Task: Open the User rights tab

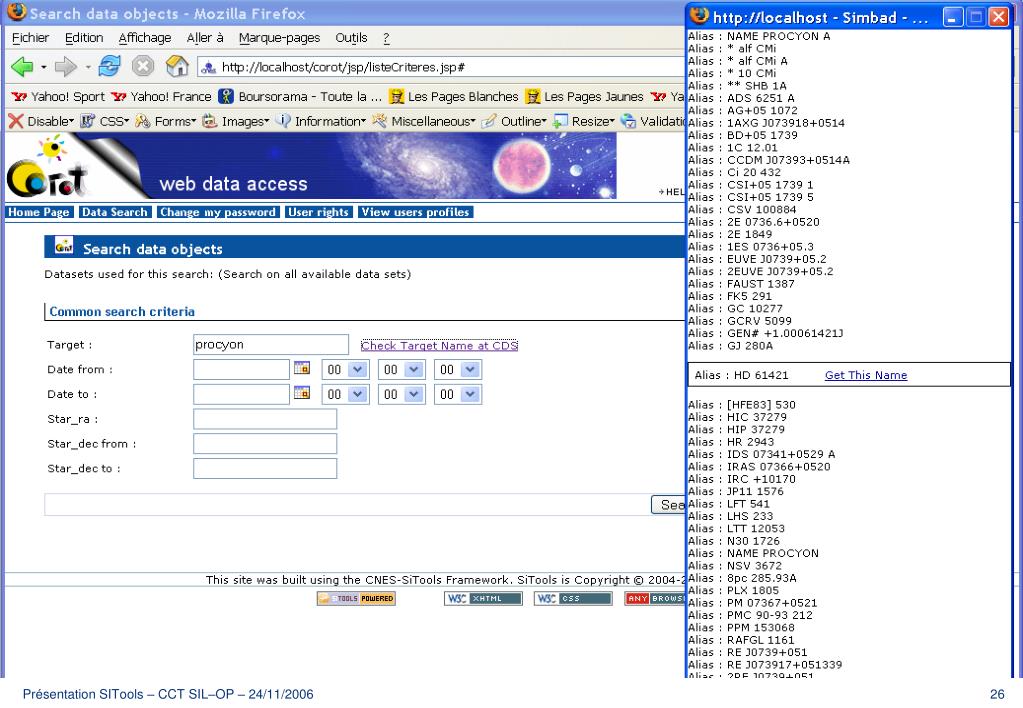Action: coord(318,212)
